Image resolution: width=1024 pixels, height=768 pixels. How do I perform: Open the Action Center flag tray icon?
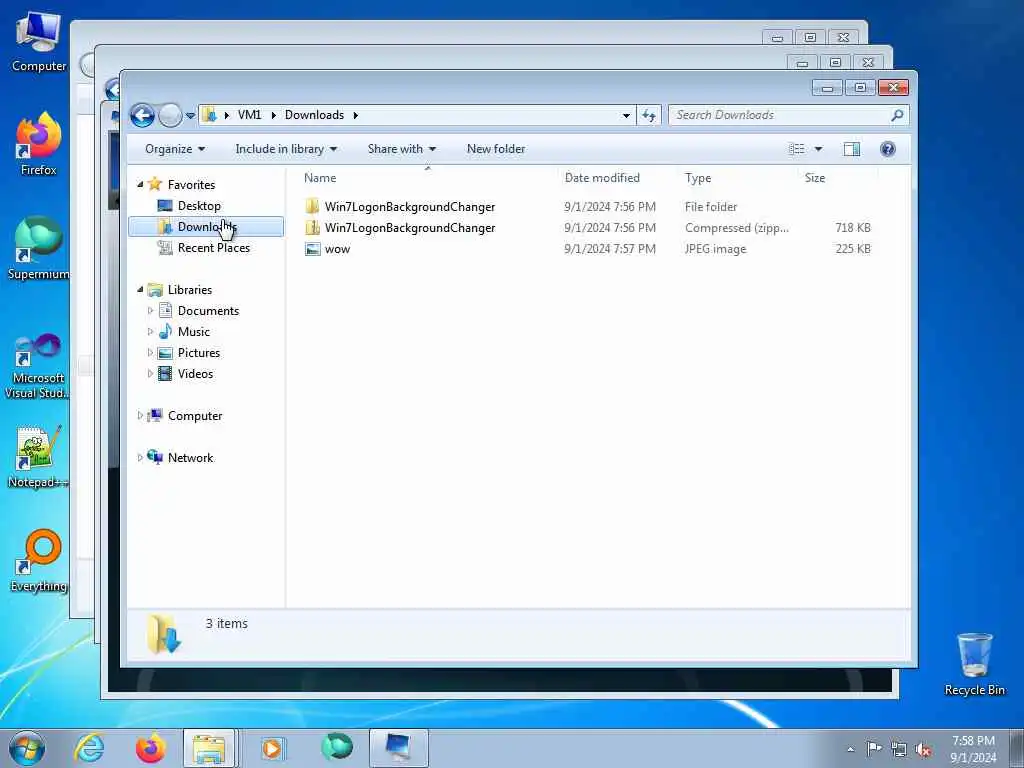coord(874,748)
